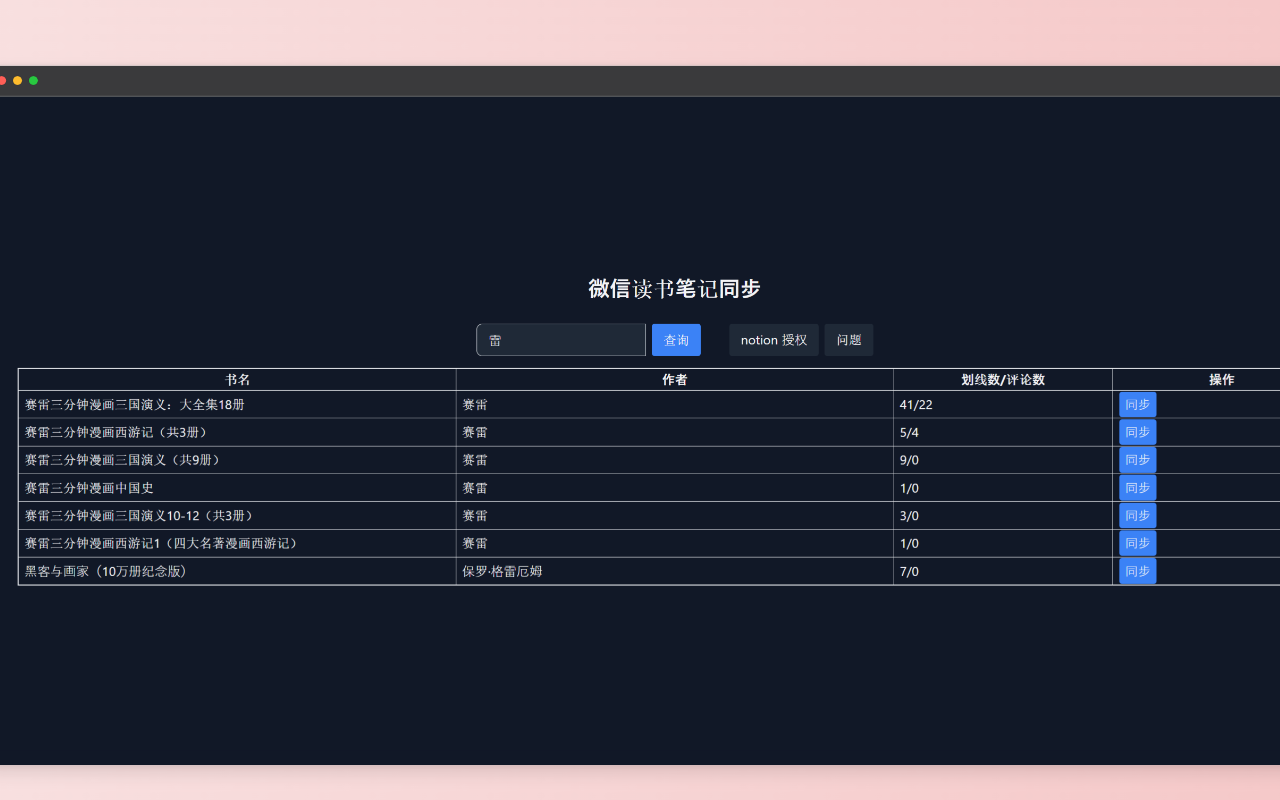Select book title 赛雷三分钟漫画三国演义（共9册）
This screenshot has height=800, width=1280.
tap(123, 460)
